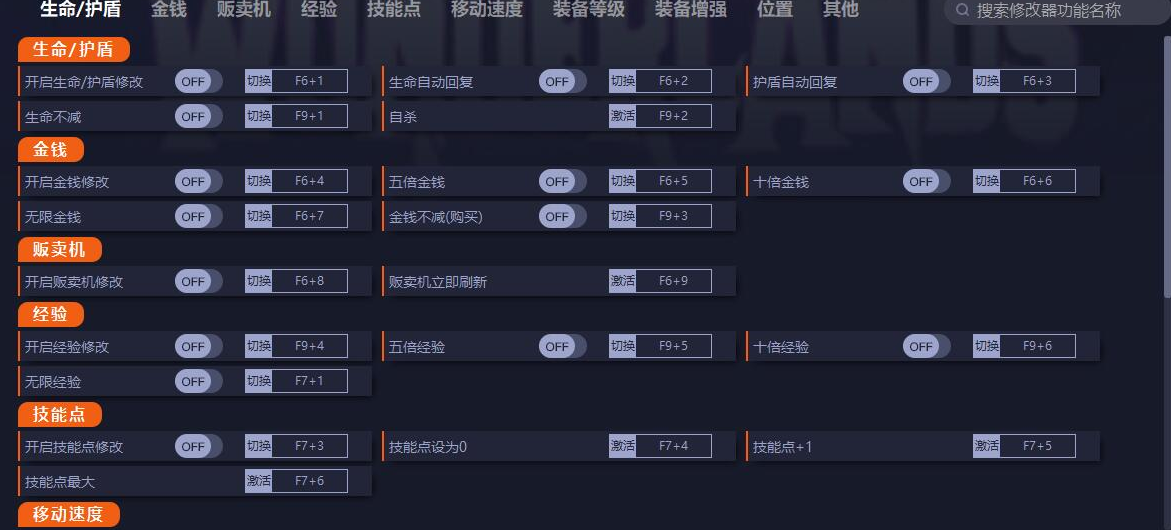This screenshot has height=530, width=1171.
Task: Open the 贩卖机 tab
Action: click(x=244, y=10)
